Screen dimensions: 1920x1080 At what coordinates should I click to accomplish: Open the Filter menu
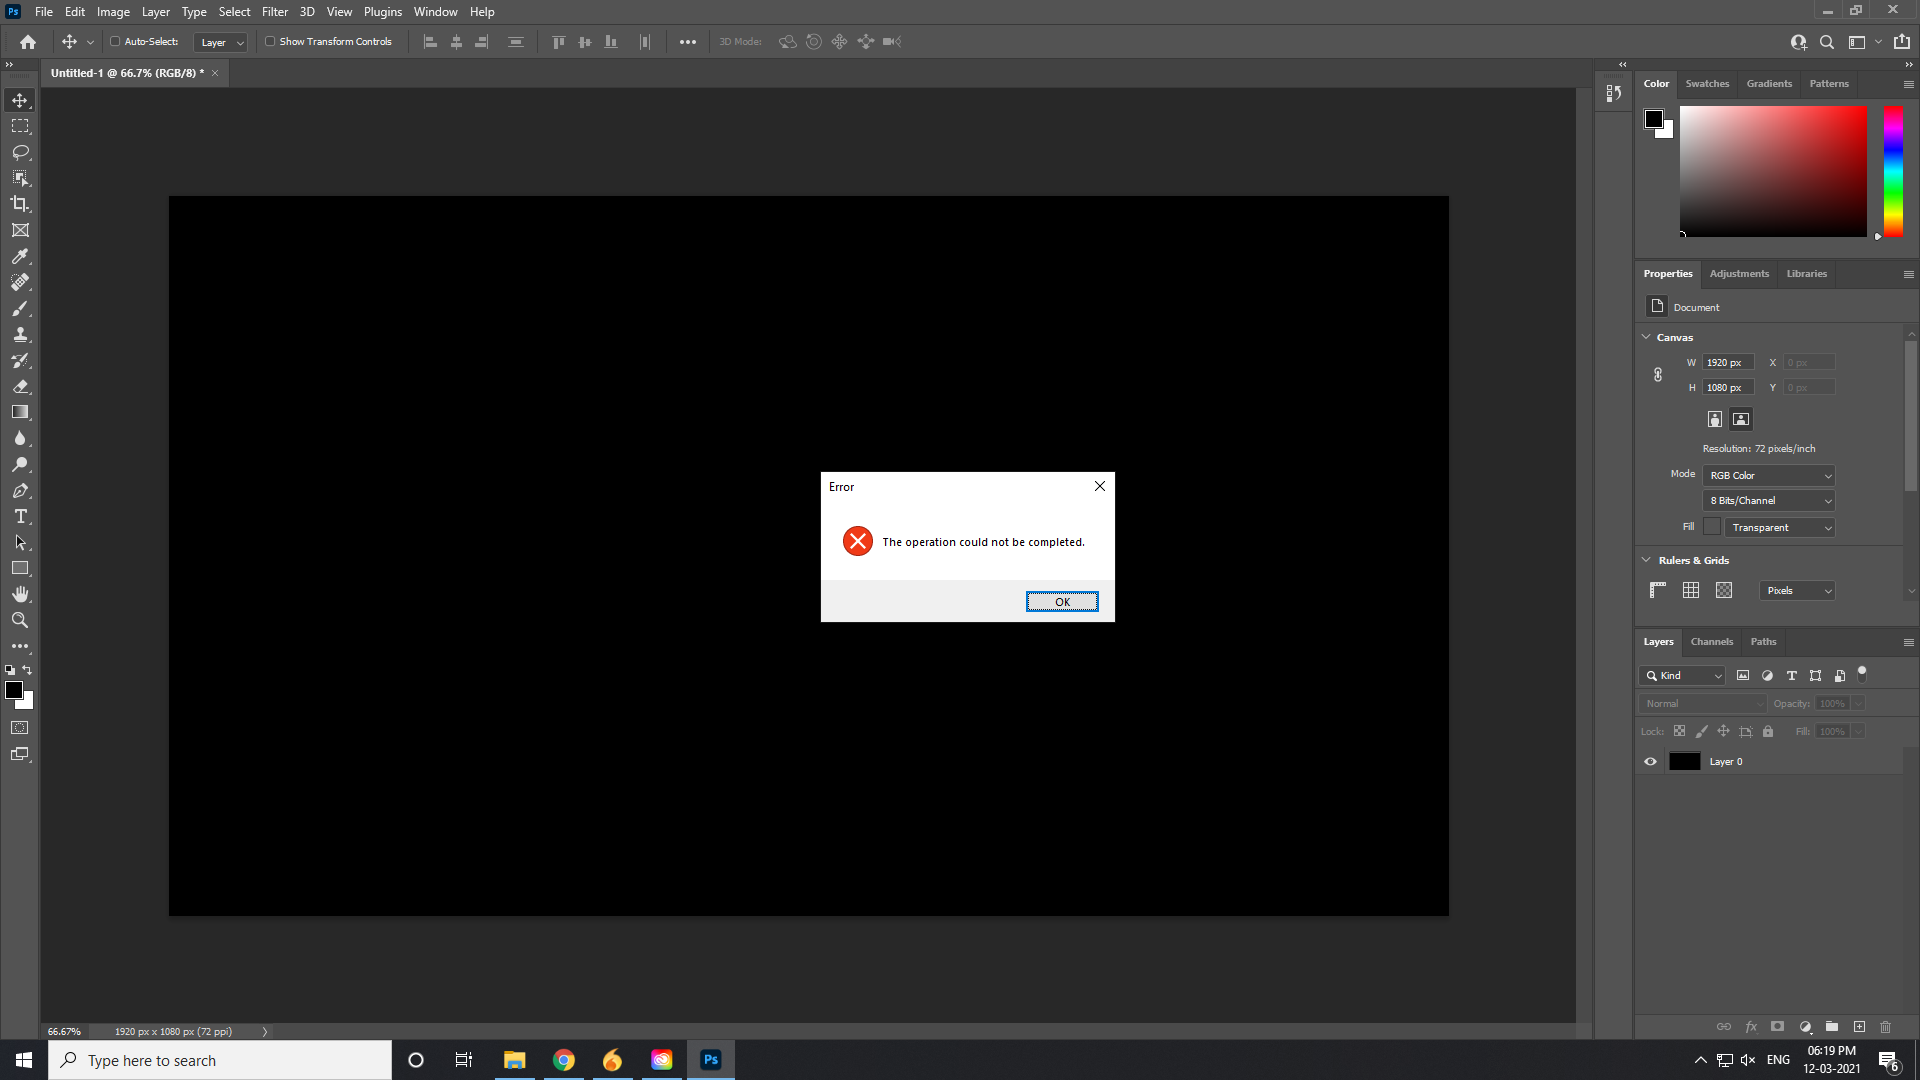(x=275, y=12)
